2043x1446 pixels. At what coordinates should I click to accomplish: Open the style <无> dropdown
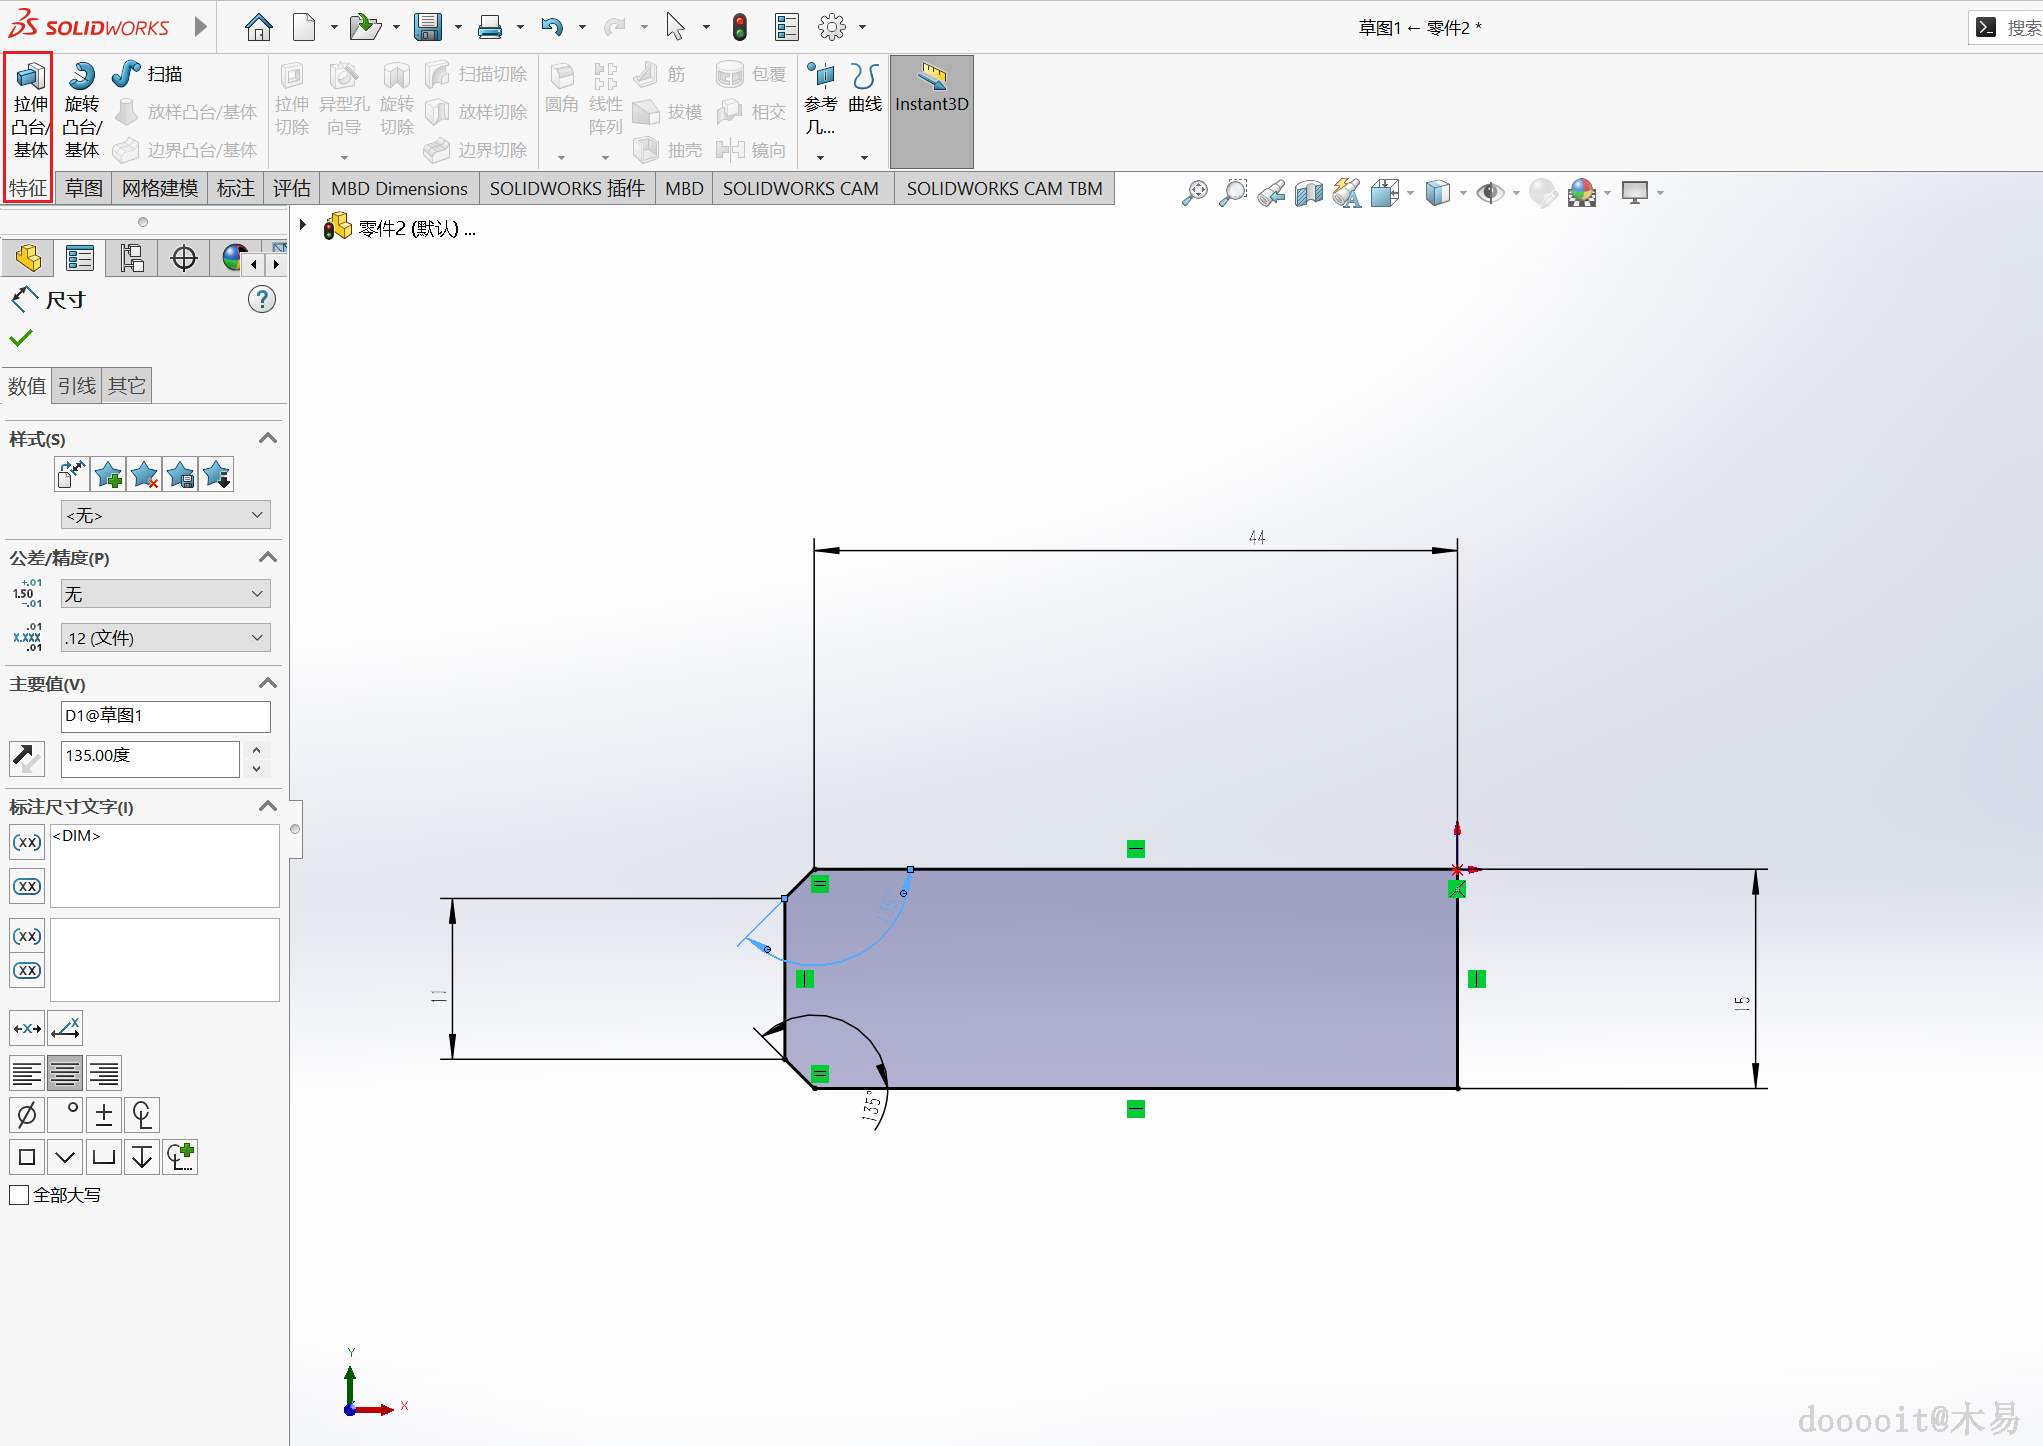pos(165,515)
